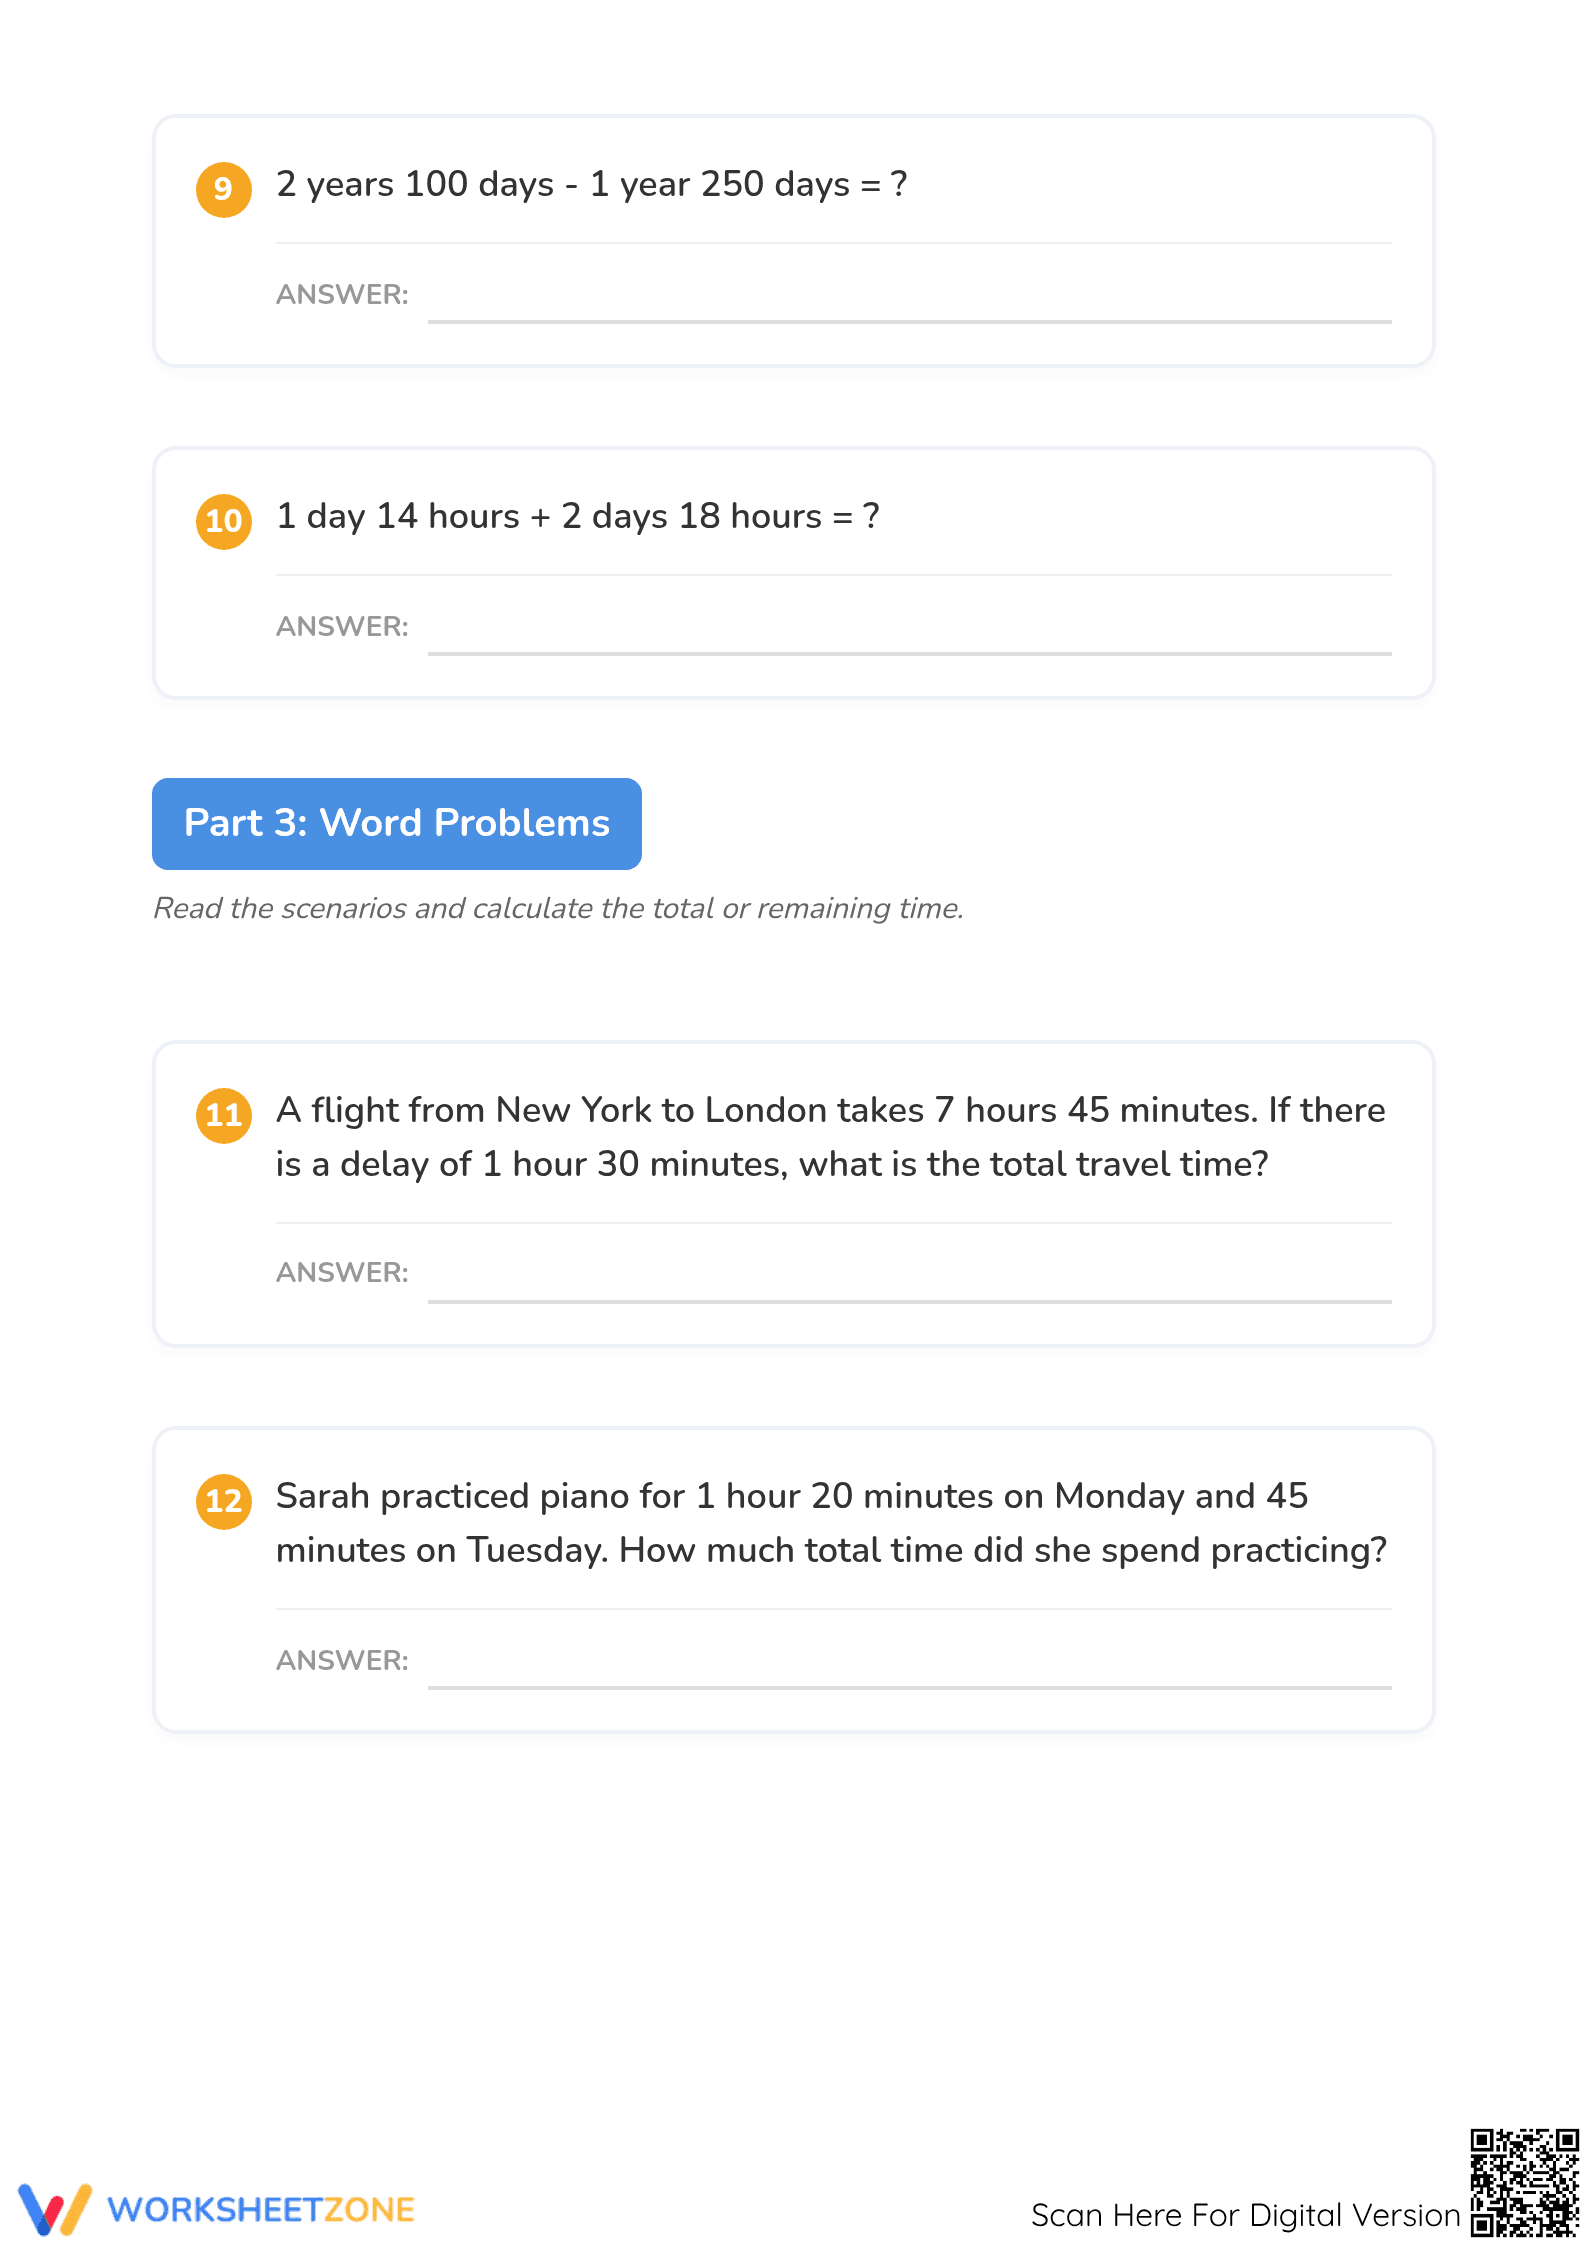Click the answer line for Sarah's piano question
This screenshot has height=2246, width=1588.
[x=909, y=1687]
